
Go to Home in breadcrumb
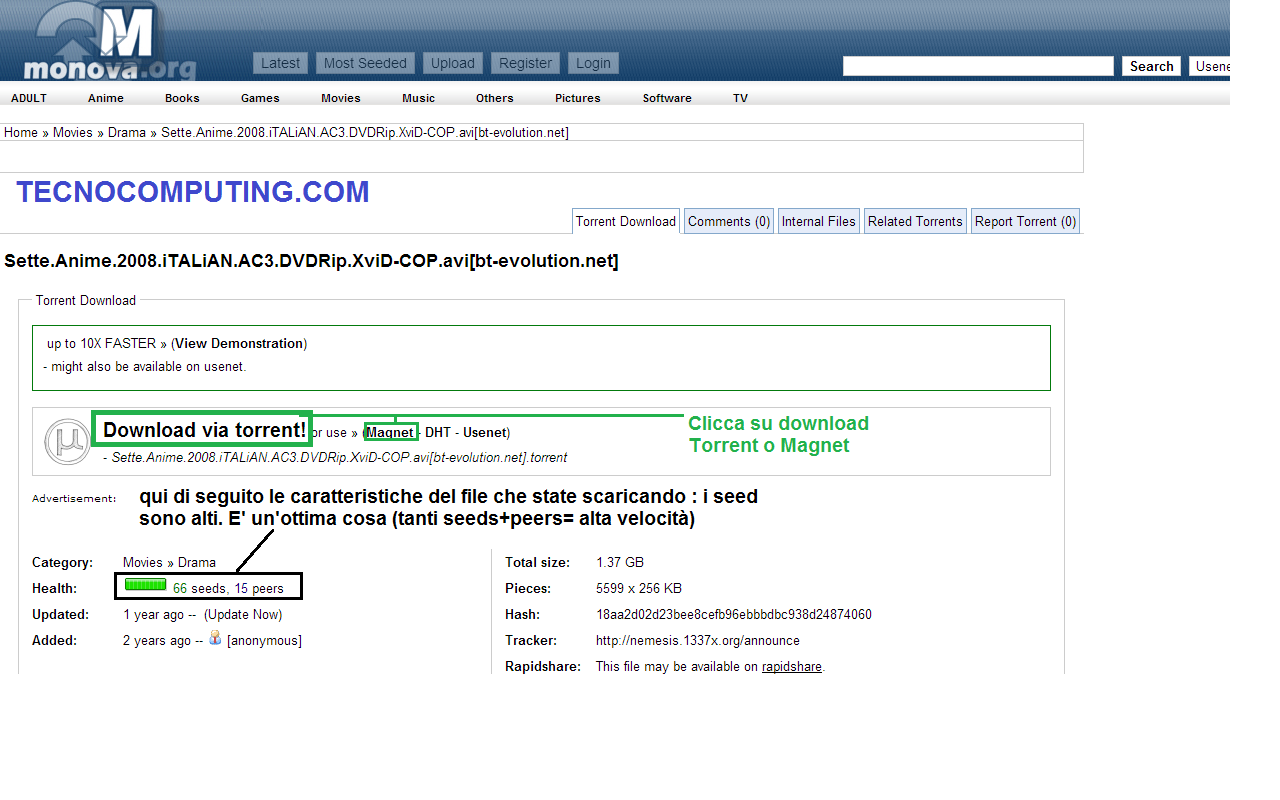point(21,132)
